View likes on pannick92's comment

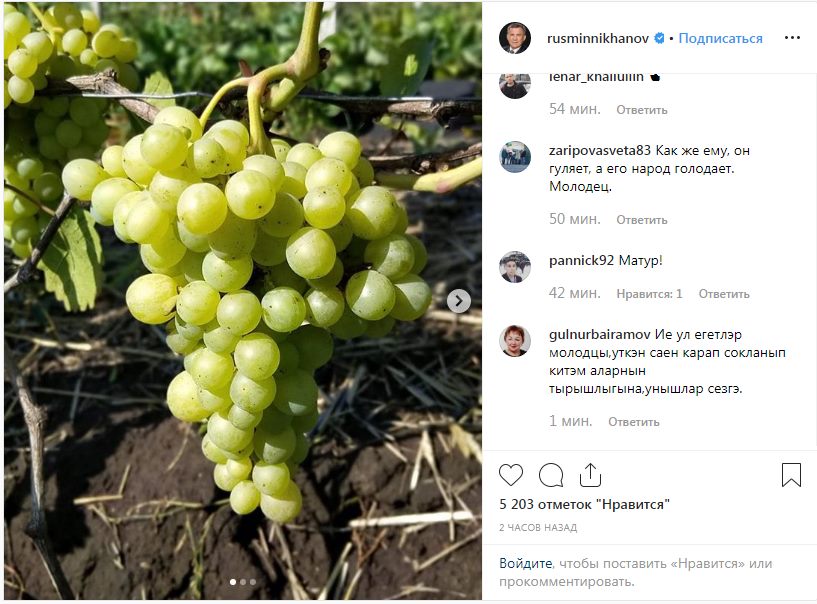pos(650,294)
